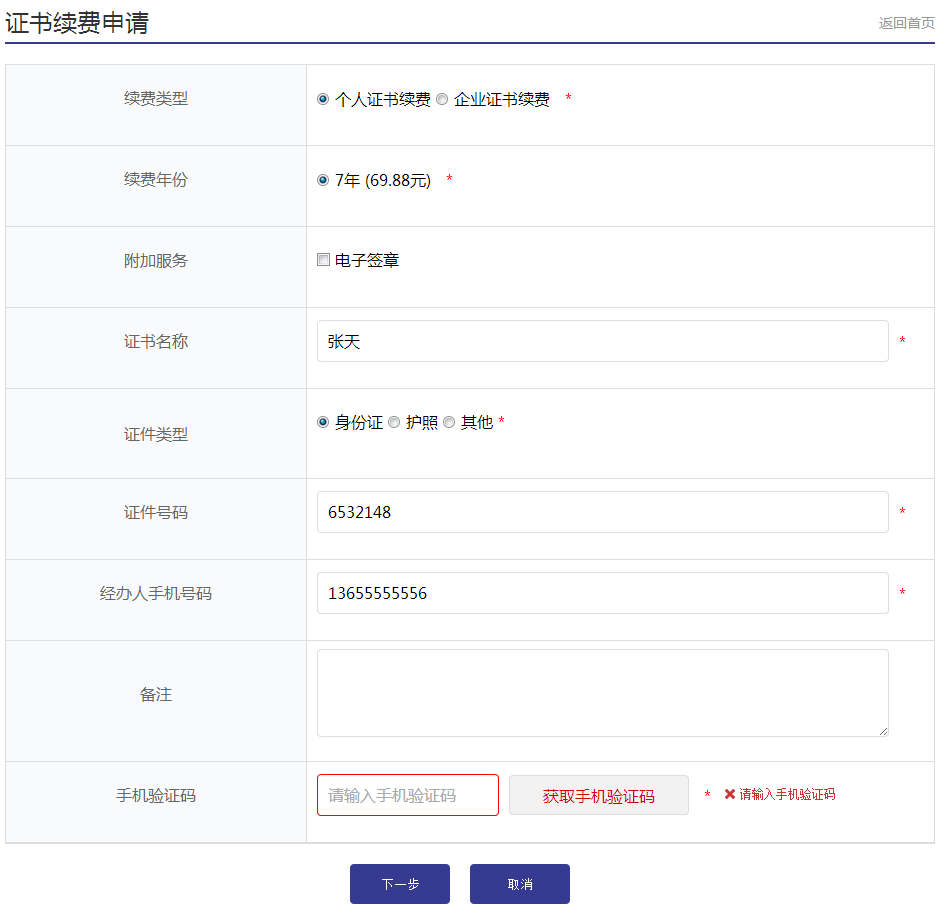Click the 证件号码 input field

[x=603, y=512]
